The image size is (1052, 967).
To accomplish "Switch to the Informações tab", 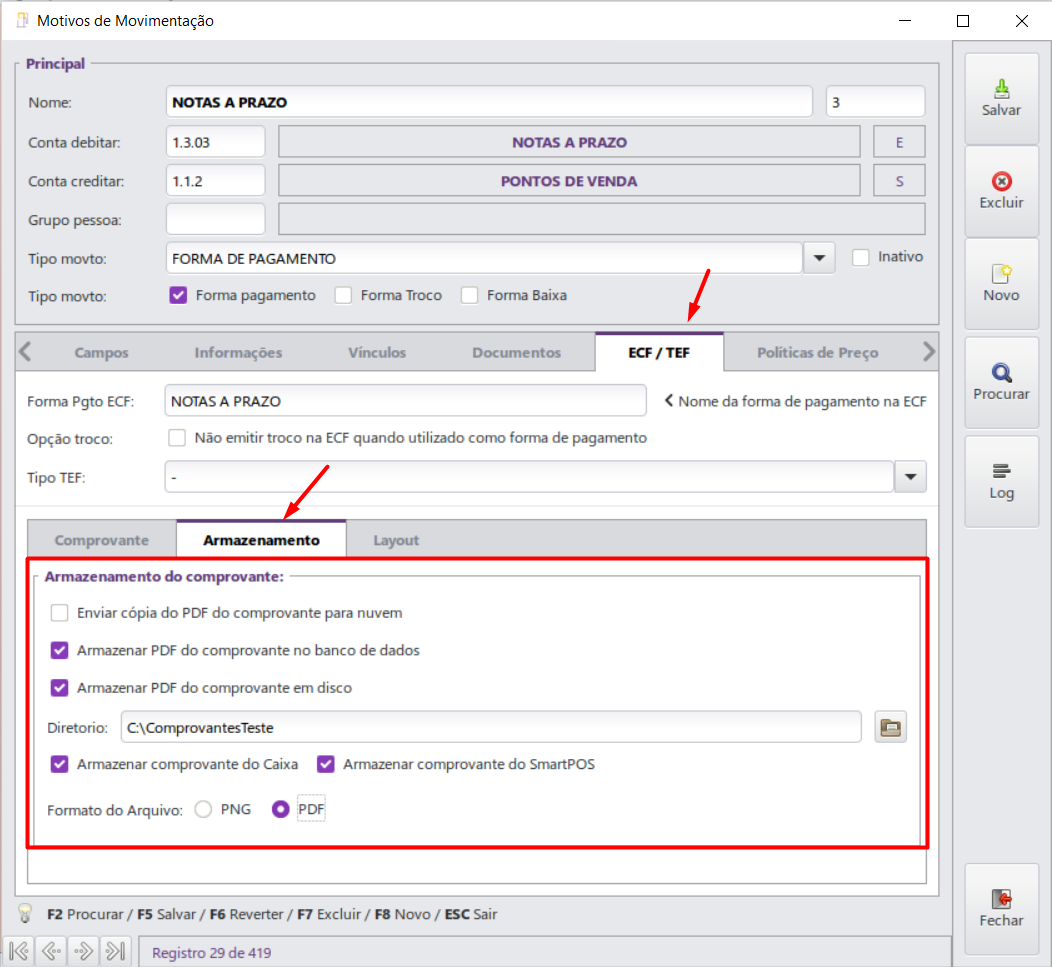I will [238, 353].
